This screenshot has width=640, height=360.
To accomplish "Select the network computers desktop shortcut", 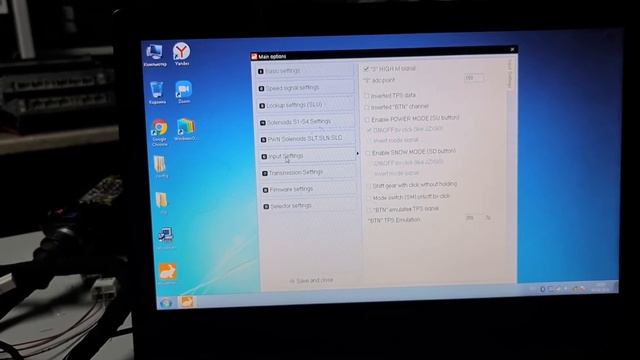I will pyautogui.click(x=165, y=238).
